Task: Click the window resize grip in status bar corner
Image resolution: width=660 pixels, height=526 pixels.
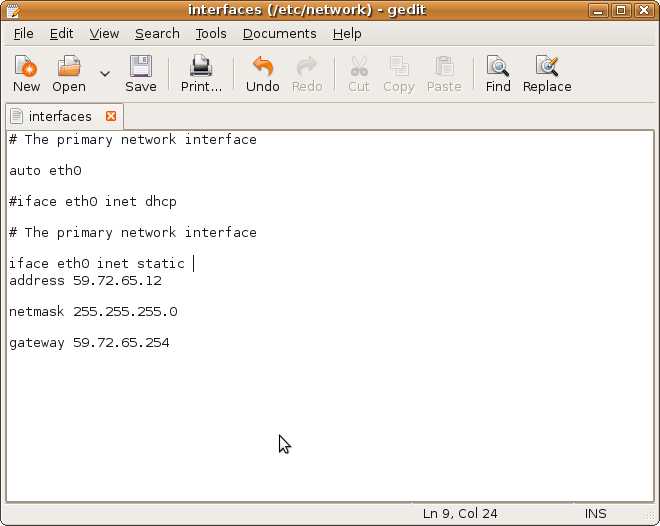Action: click(x=649, y=516)
